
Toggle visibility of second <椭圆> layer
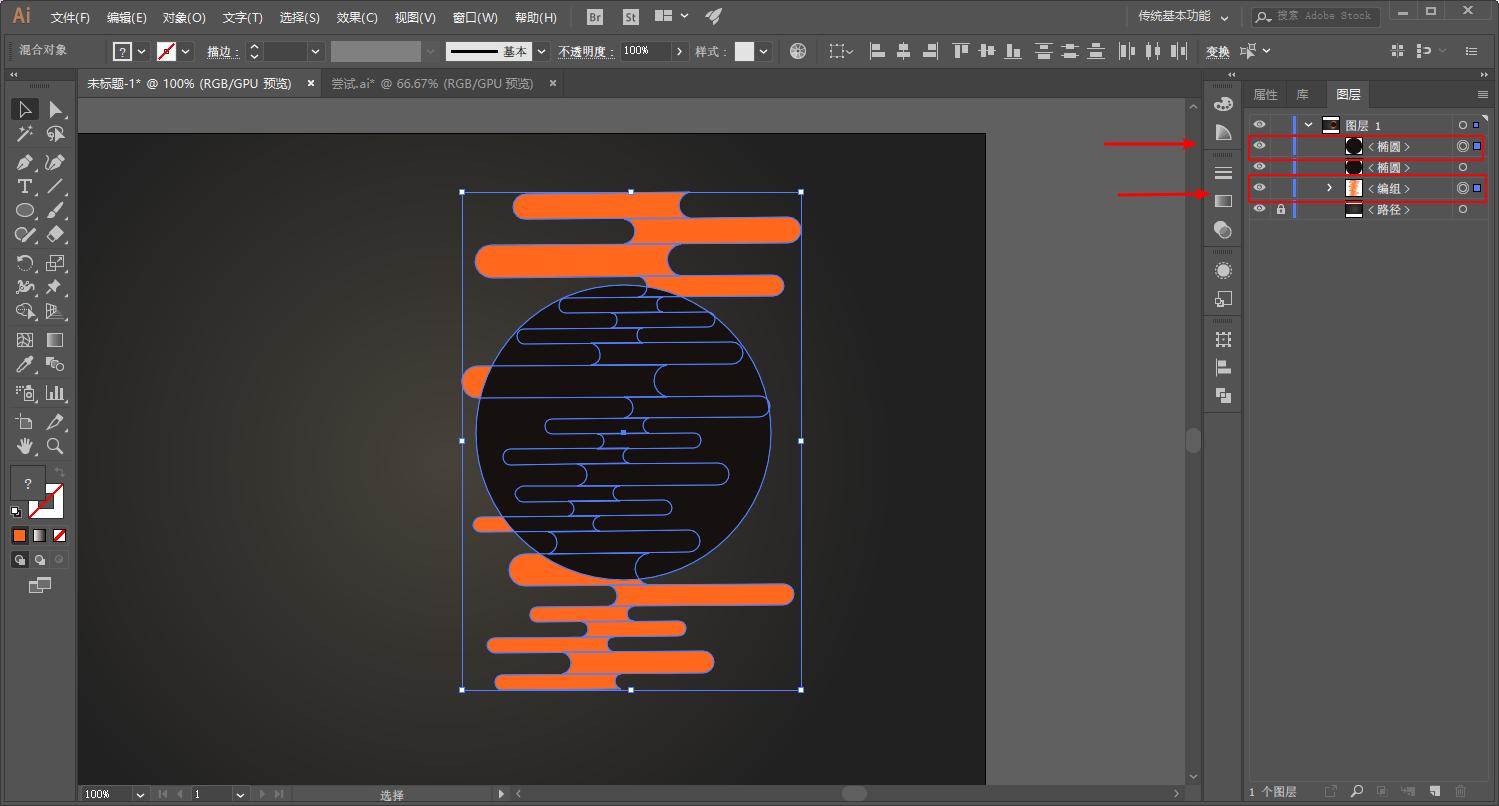1259,167
